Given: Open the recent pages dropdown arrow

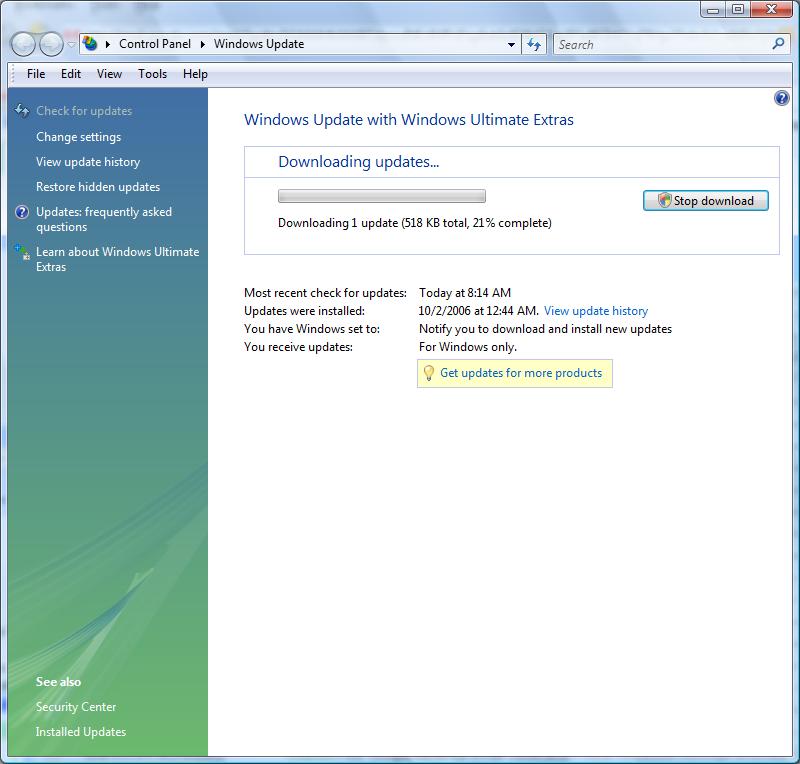Looking at the screenshot, I should pyautogui.click(x=71, y=45).
